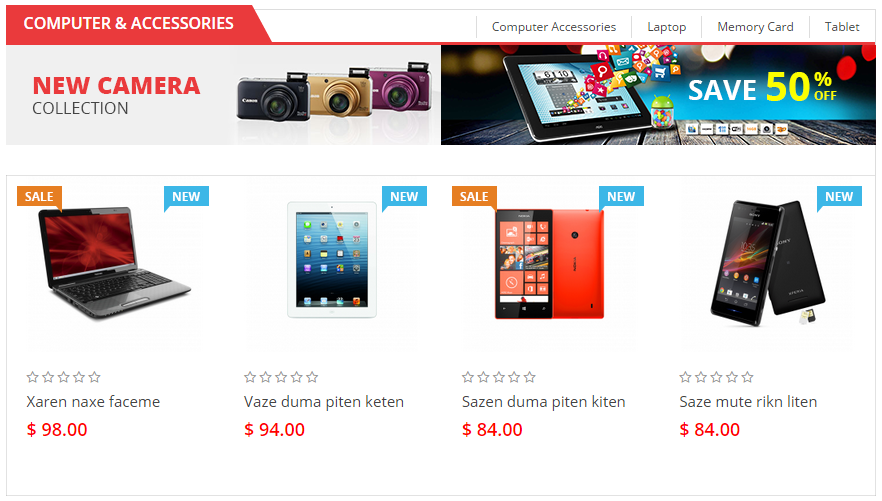Click the NEW badge on the Sony Xperia
The image size is (882, 501).
point(839,196)
